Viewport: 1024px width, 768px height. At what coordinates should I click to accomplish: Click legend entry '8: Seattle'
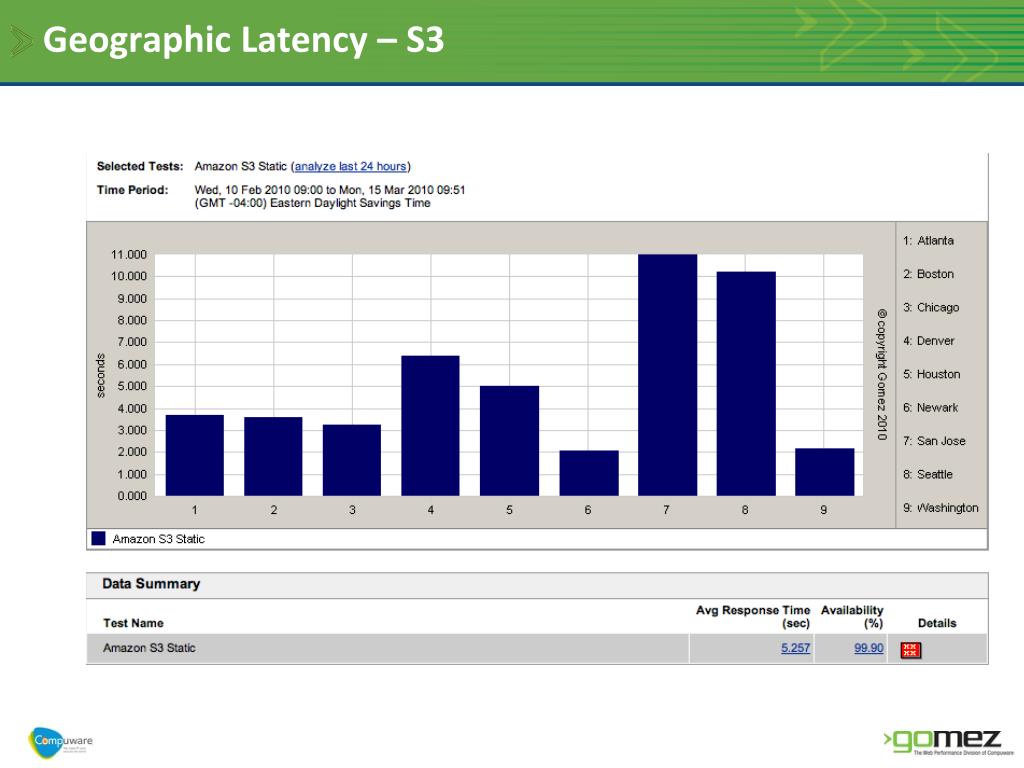tap(927, 474)
